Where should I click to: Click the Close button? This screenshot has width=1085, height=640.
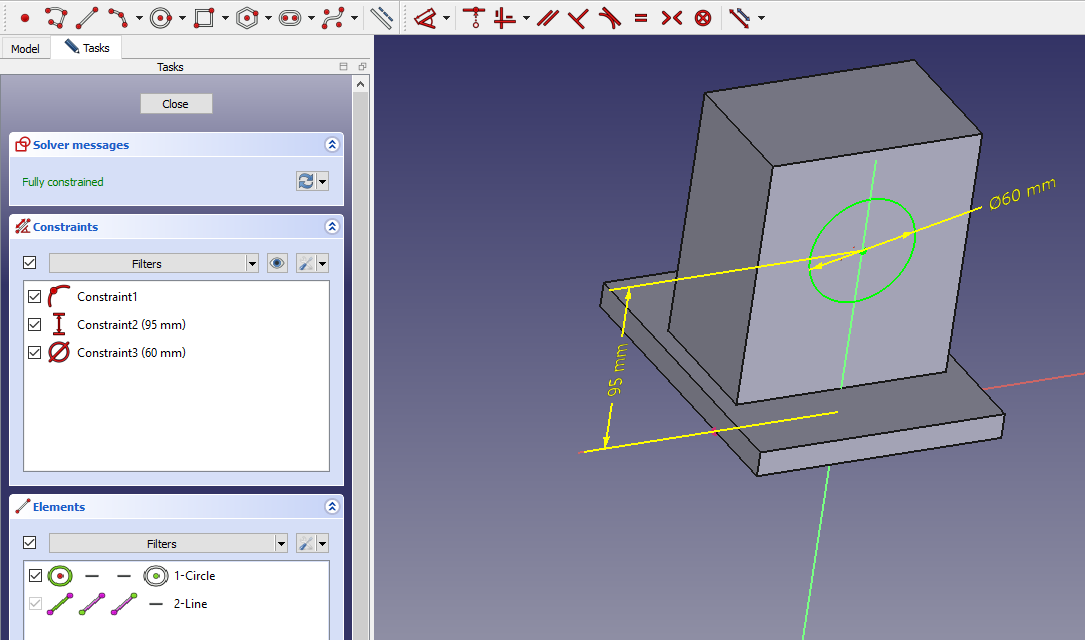(176, 104)
